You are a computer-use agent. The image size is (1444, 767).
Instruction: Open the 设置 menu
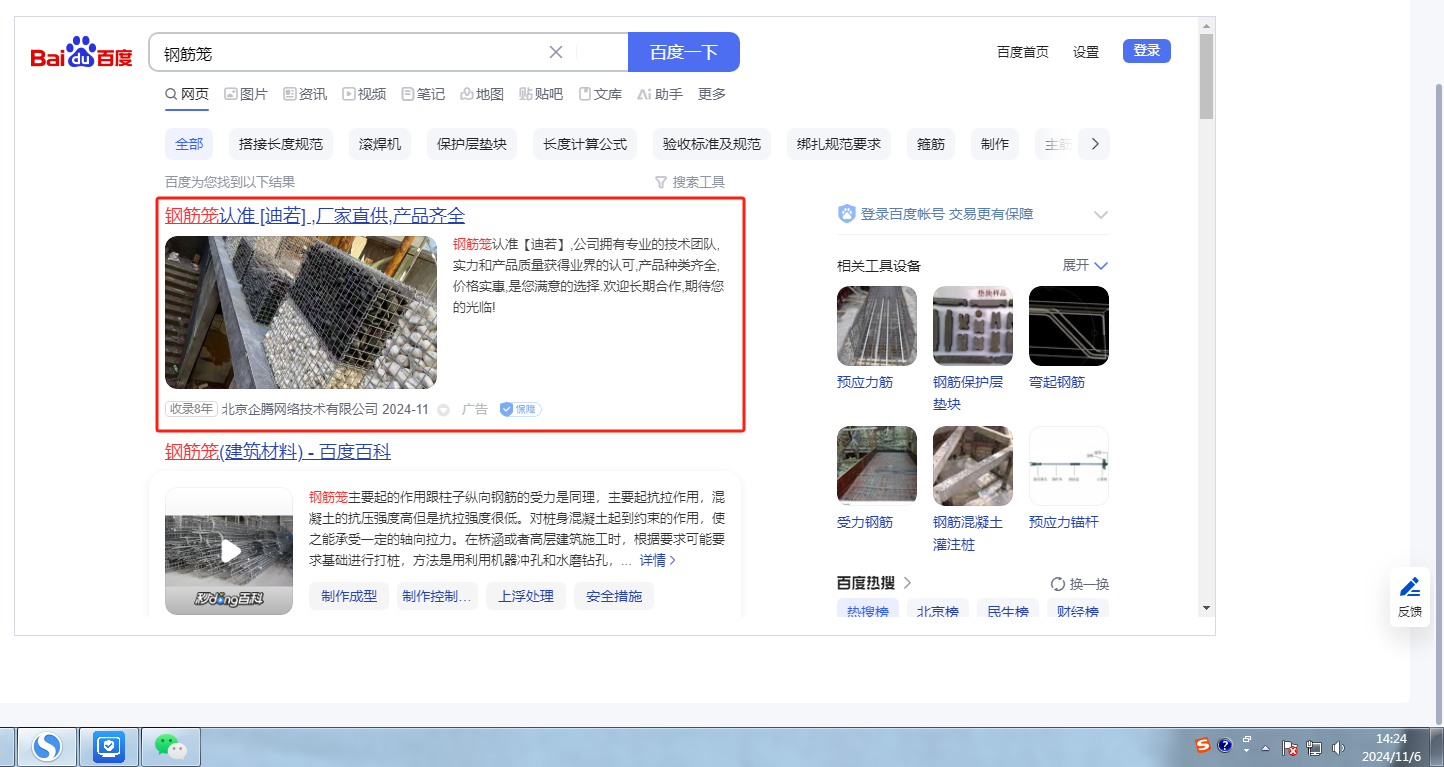pyautogui.click(x=1086, y=52)
